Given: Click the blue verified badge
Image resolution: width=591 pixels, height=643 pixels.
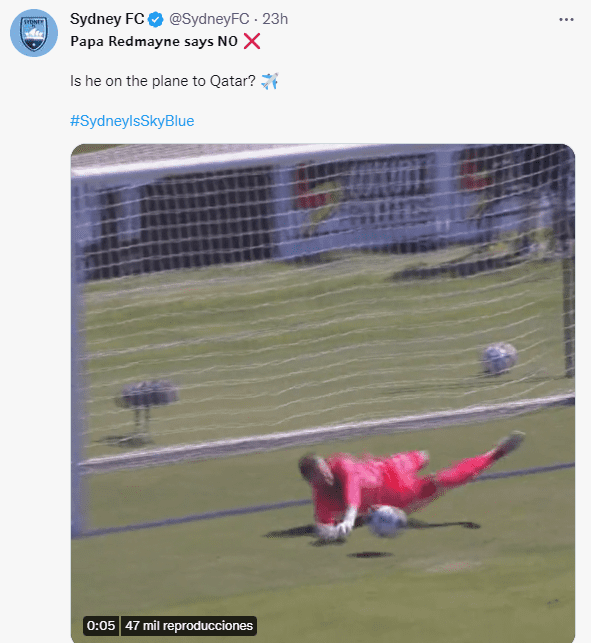Looking at the screenshot, I should tap(155, 19).
